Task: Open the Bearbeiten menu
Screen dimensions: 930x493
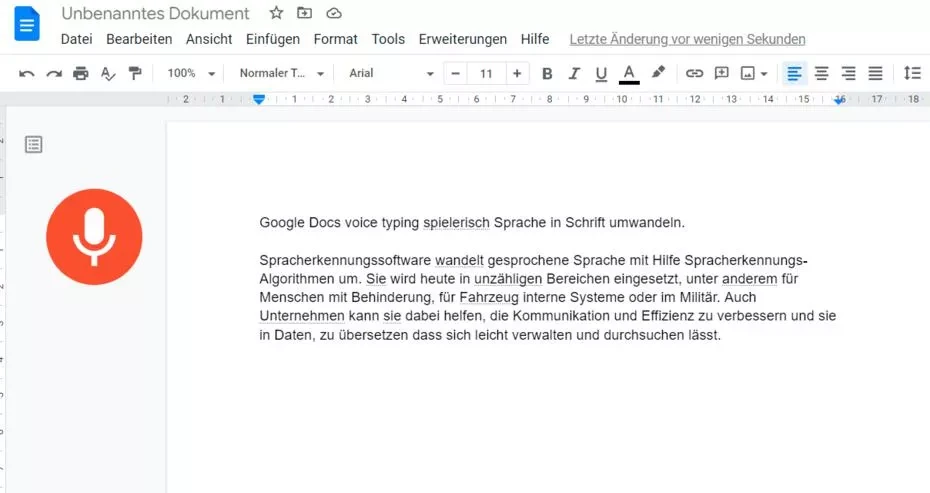Action: click(x=139, y=39)
